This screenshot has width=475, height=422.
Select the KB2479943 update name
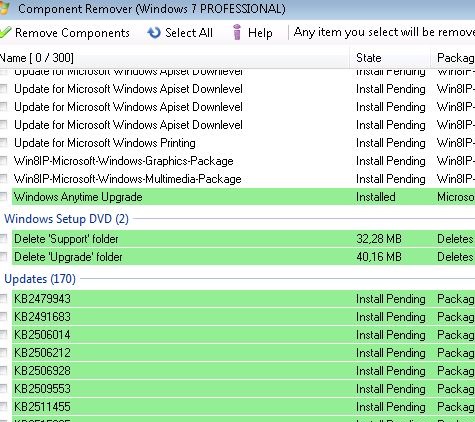[x=42, y=299]
